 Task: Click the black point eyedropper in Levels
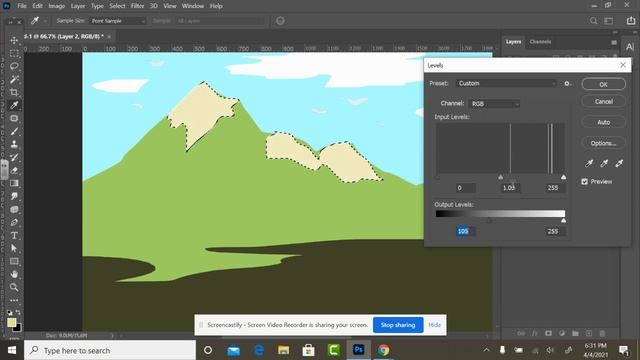coord(589,163)
